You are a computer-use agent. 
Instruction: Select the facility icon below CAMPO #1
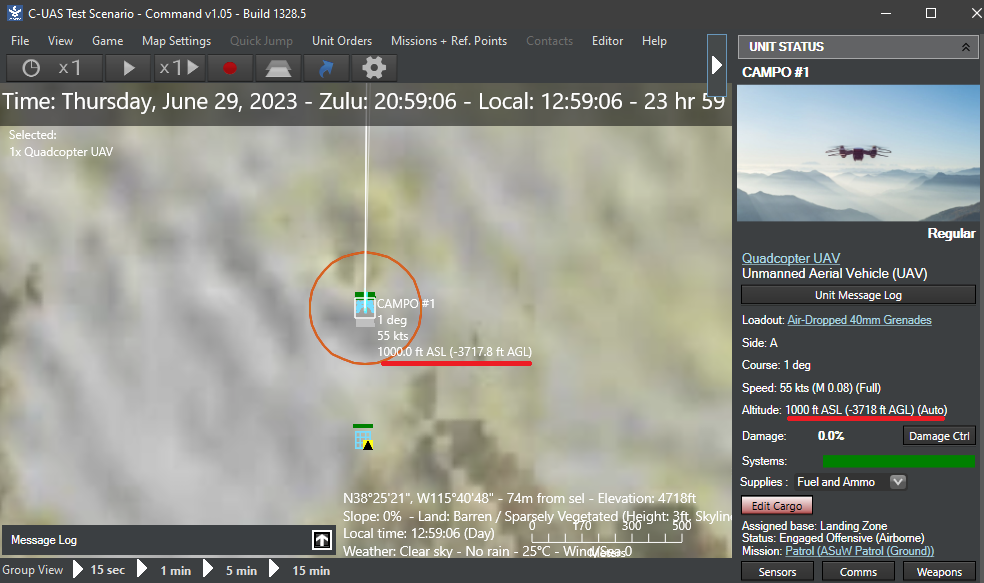click(363, 437)
